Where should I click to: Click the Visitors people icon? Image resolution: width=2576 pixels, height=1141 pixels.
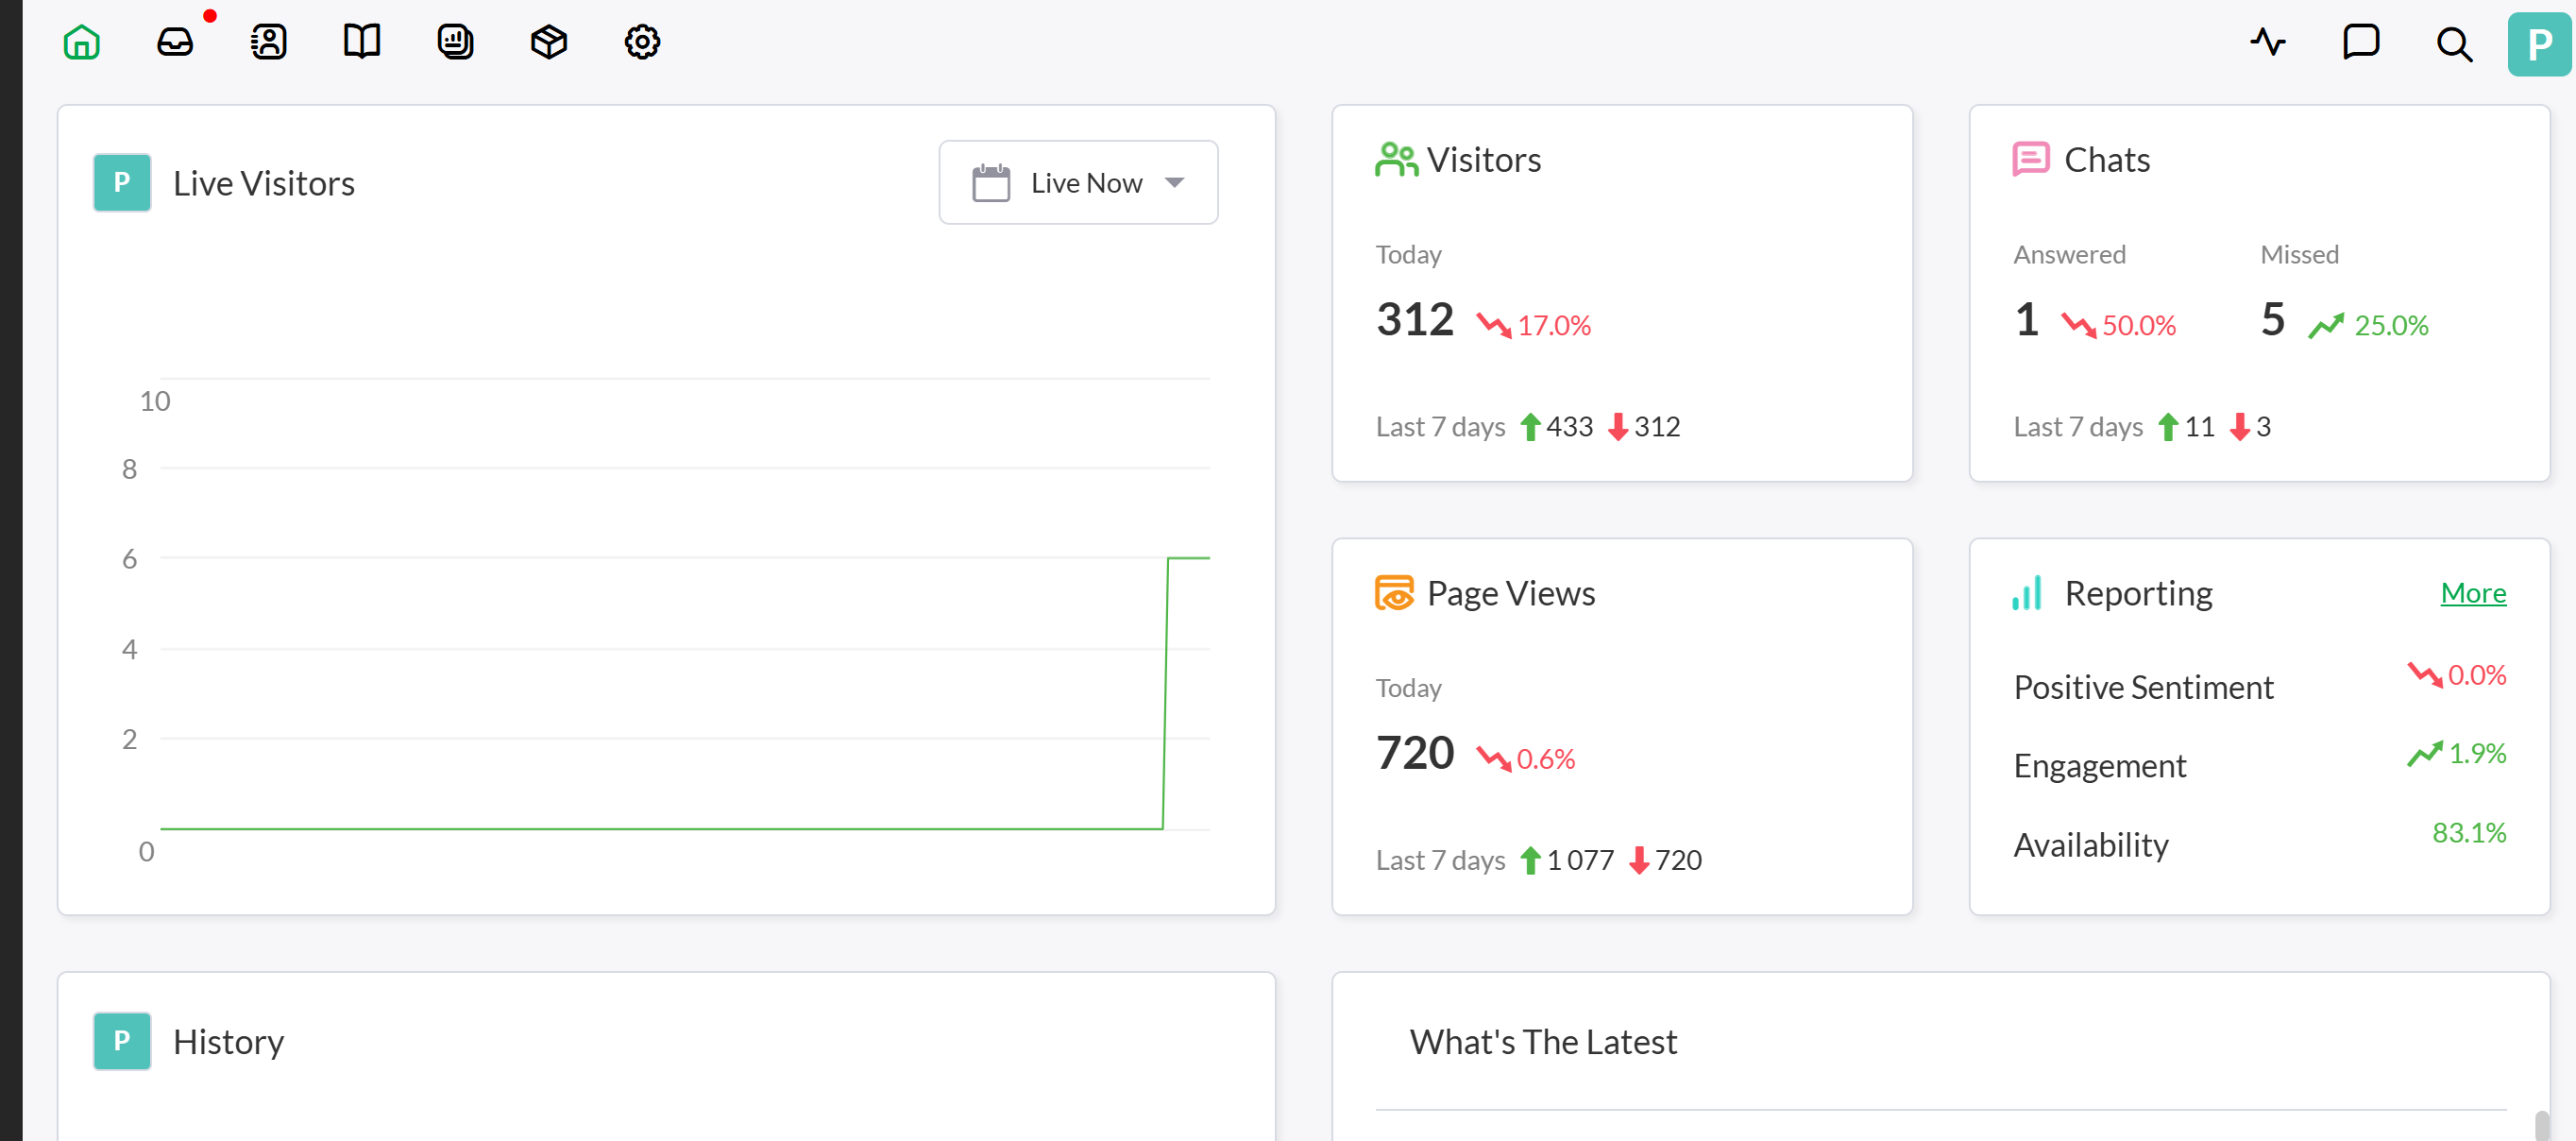[1396, 160]
